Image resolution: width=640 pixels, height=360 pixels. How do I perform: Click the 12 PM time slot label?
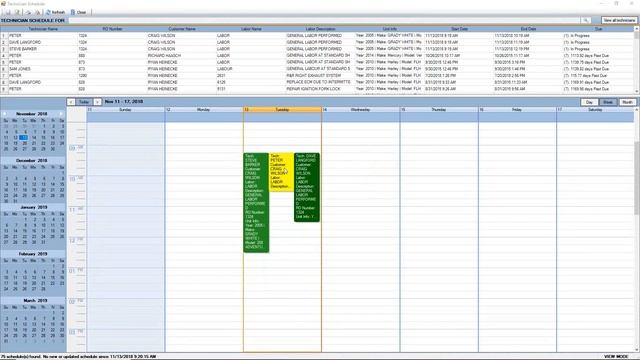pos(76,240)
